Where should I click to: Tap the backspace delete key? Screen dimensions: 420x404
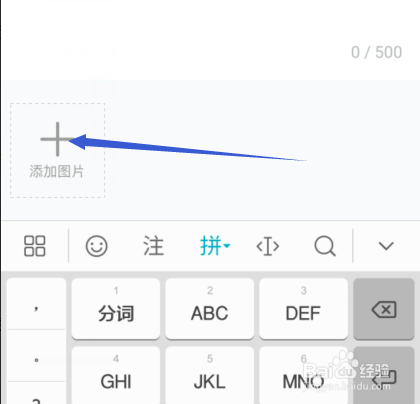click(x=384, y=309)
